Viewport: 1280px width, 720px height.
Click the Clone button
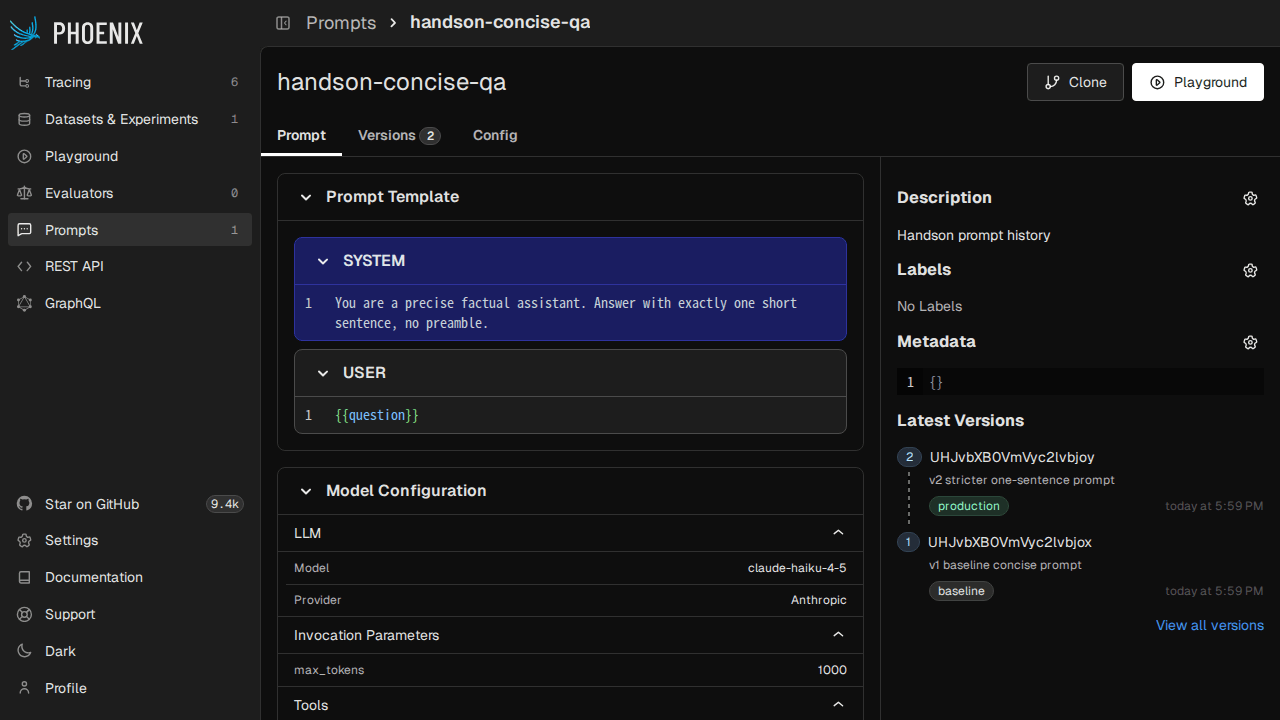point(1075,82)
